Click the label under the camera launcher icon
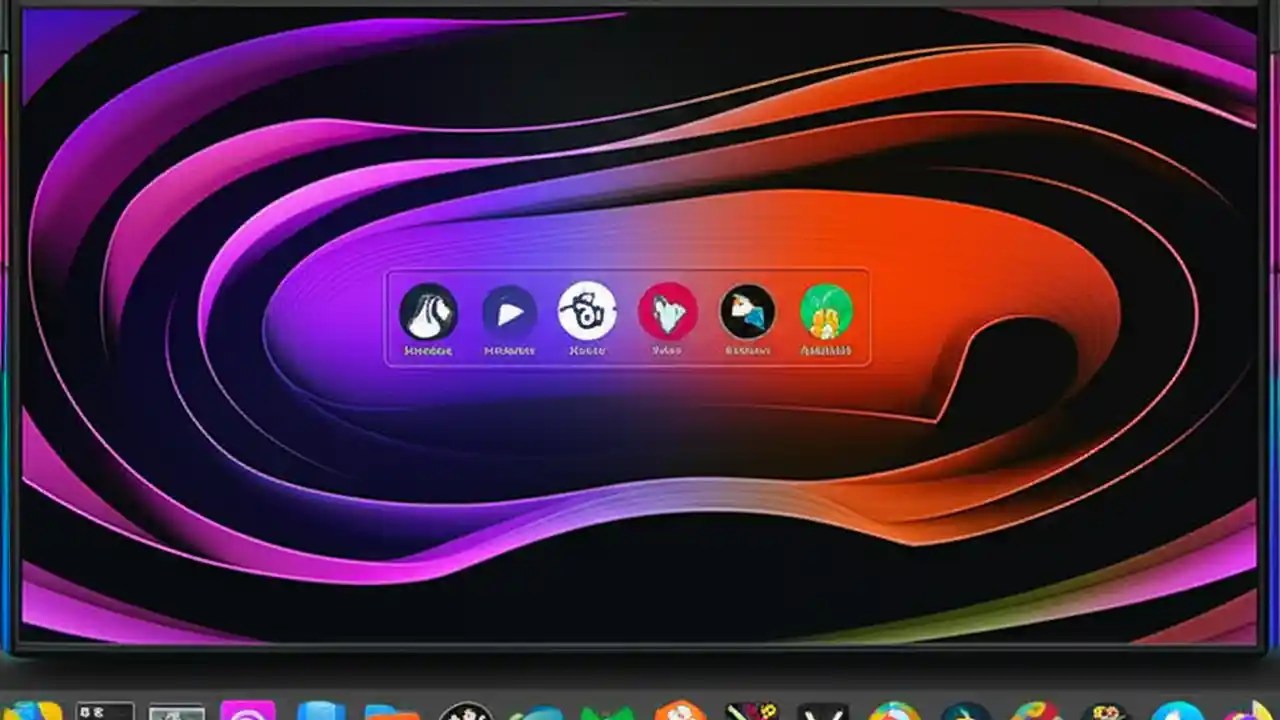 [588, 350]
